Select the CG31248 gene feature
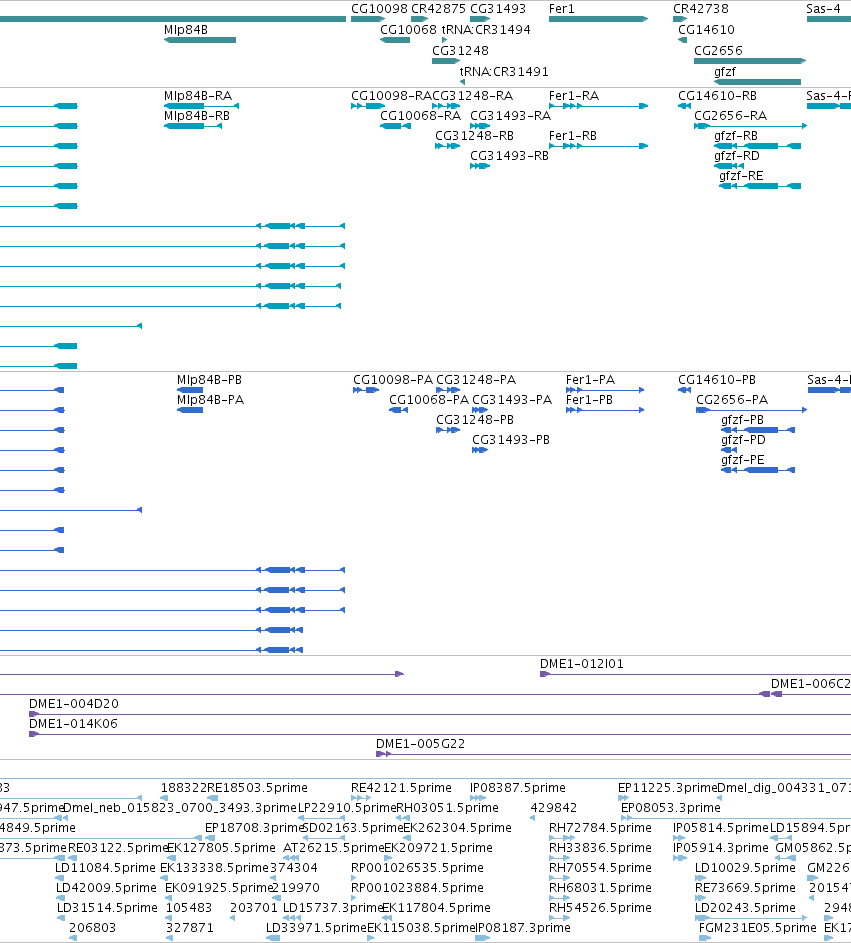The width and height of the screenshot is (851, 943). coord(446,61)
